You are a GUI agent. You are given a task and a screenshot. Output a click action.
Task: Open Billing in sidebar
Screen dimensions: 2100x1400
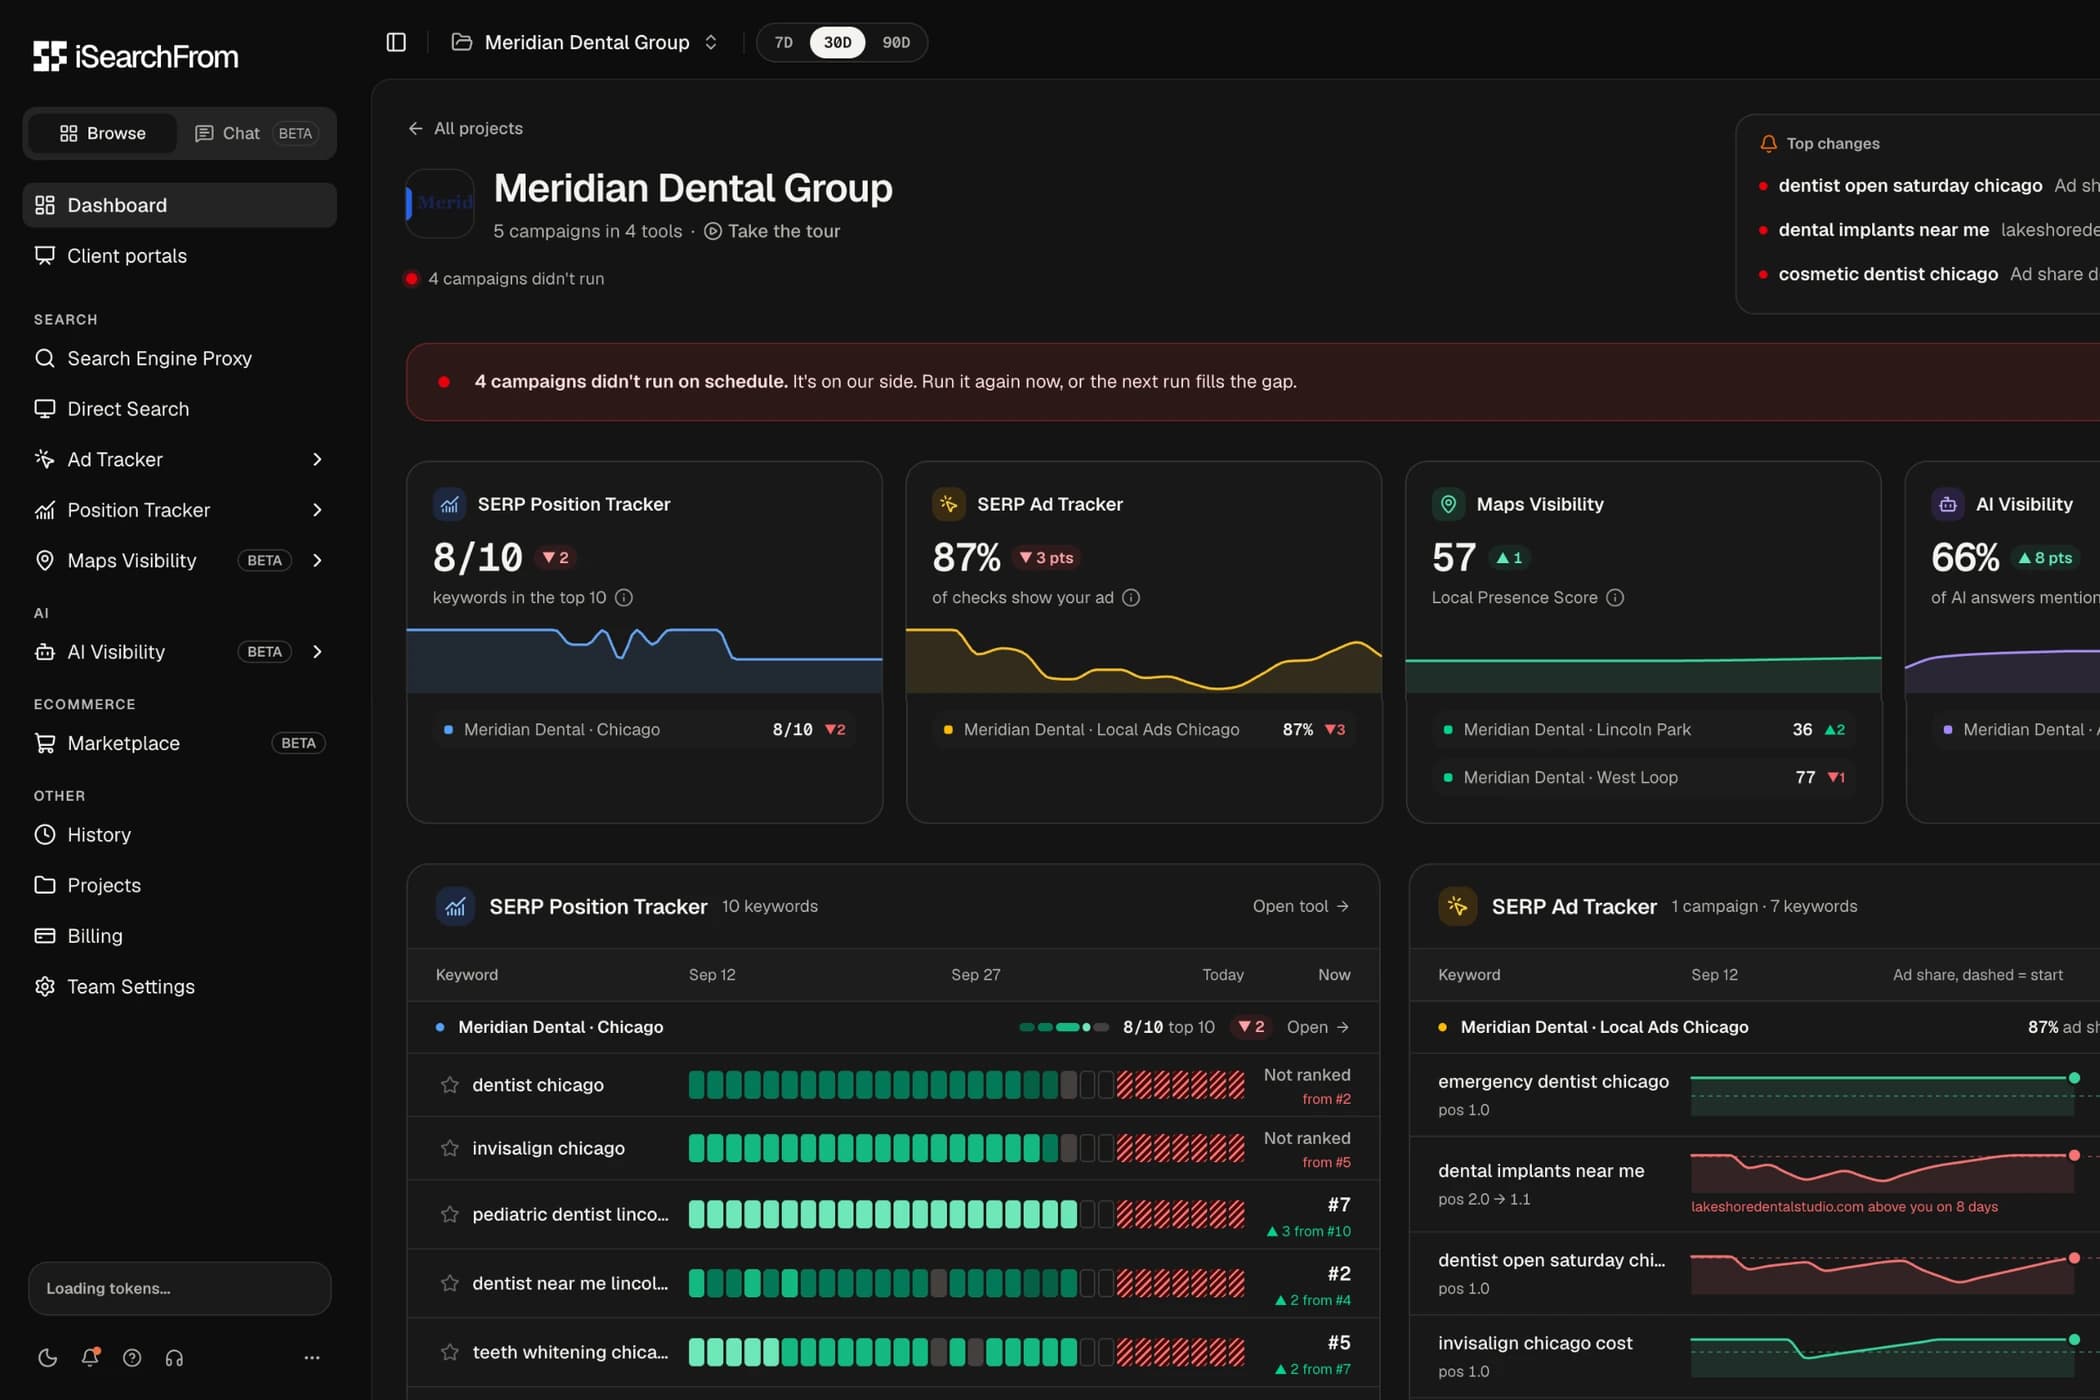pos(180,936)
